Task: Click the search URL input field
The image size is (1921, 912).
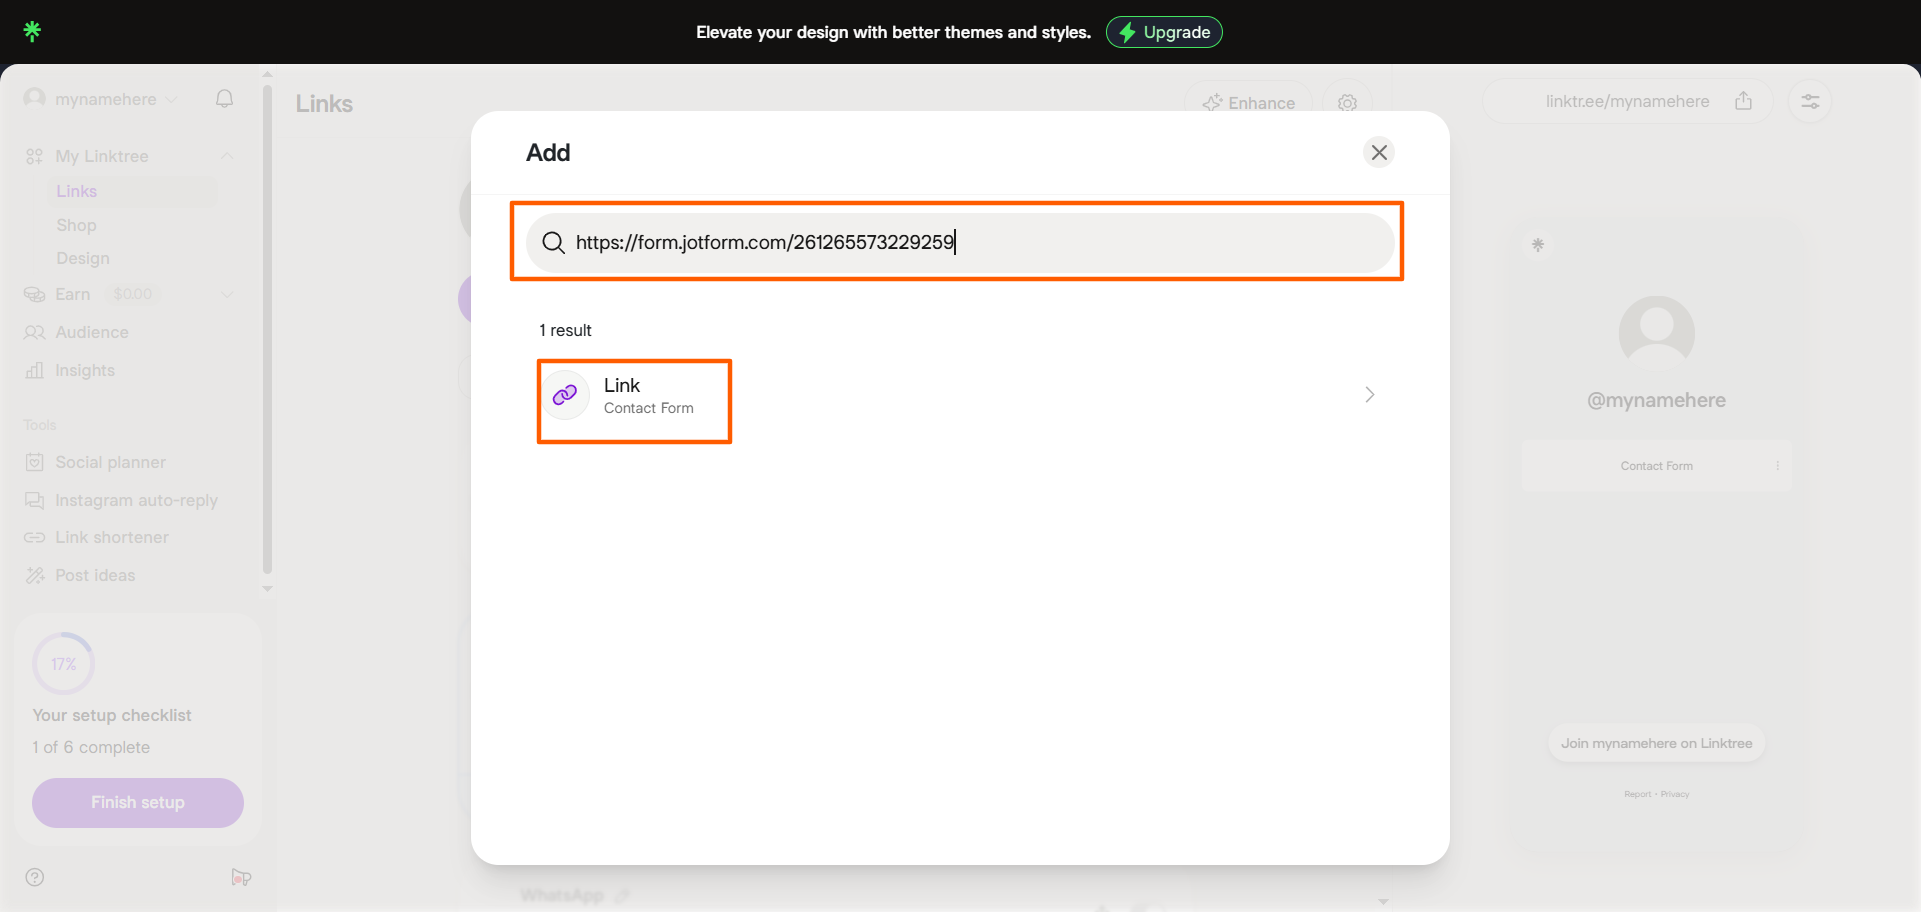Action: click(960, 242)
